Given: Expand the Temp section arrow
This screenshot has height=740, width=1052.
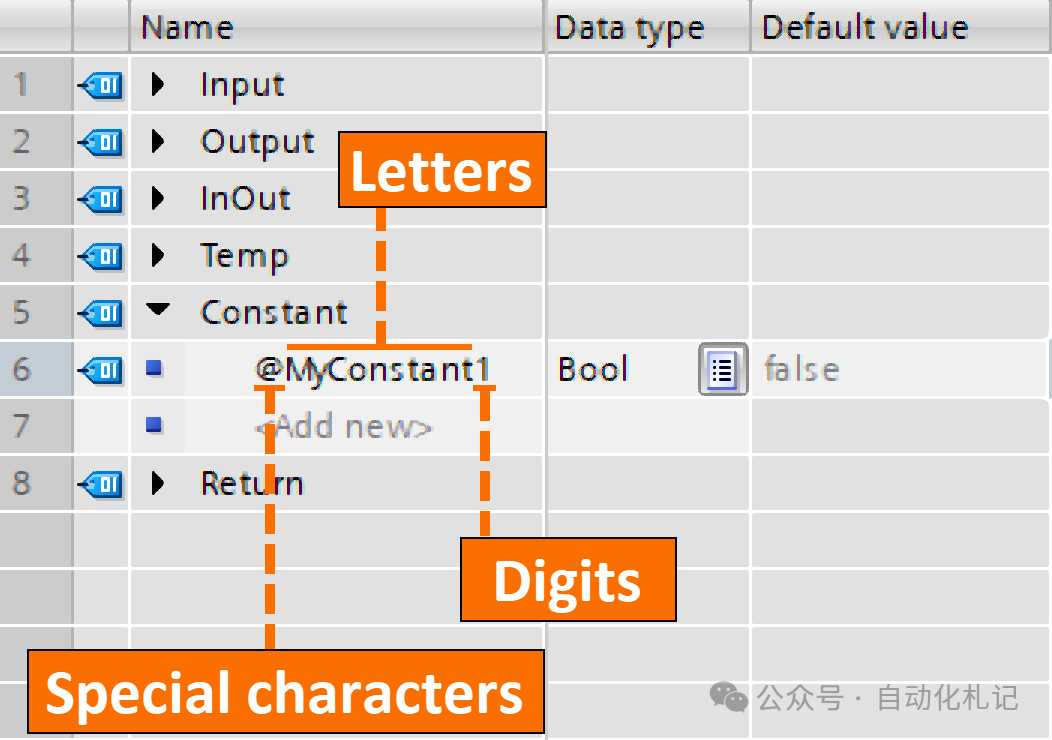Looking at the screenshot, I should click(x=158, y=255).
